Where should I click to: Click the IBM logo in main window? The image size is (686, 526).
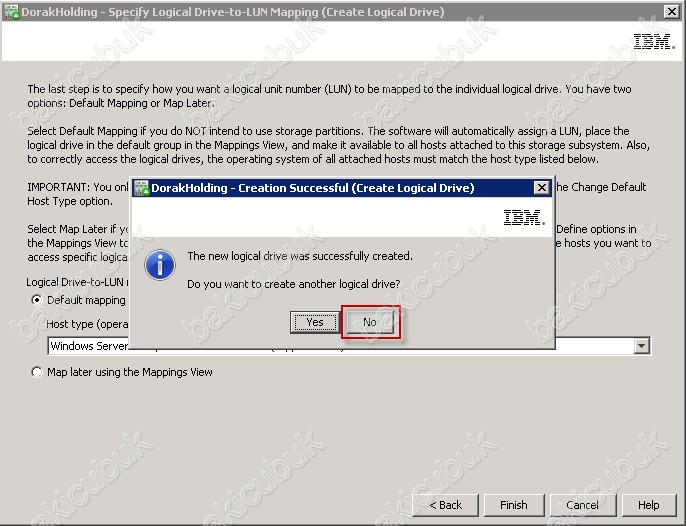coord(654,41)
